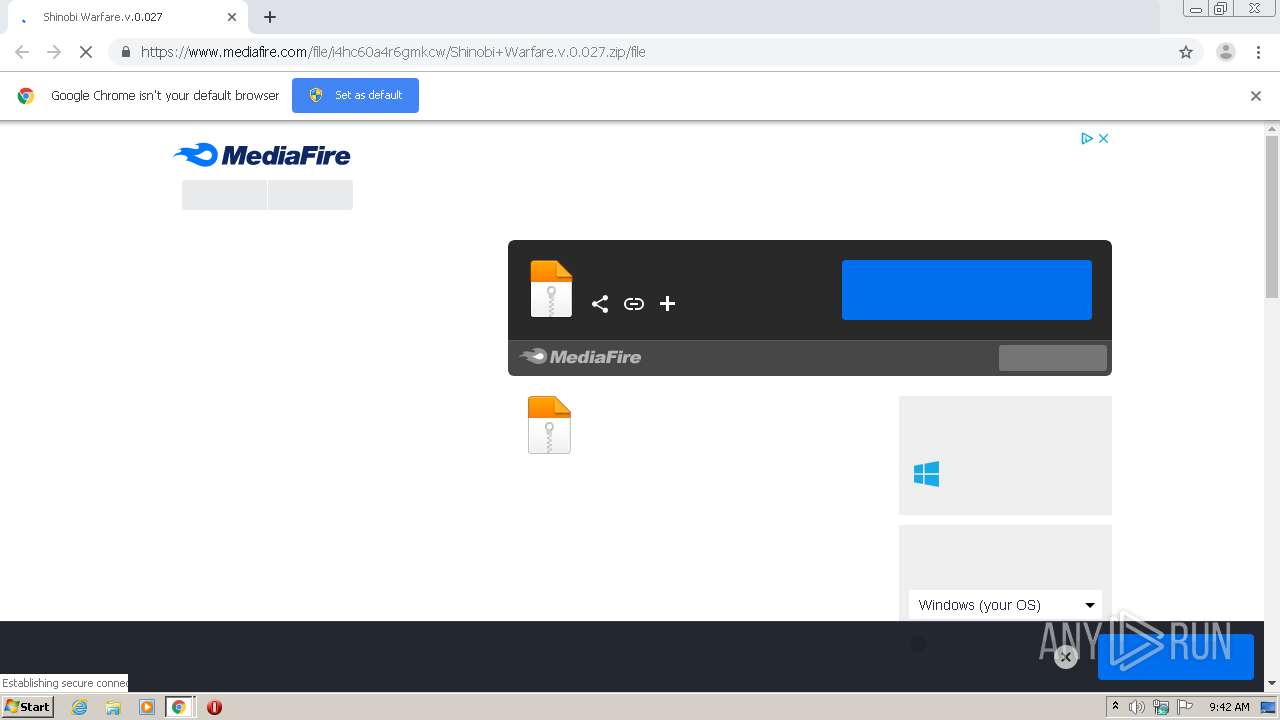This screenshot has height=720, width=1280.
Task: Open a new tab with plus button
Action: pyautogui.click(x=270, y=17)
